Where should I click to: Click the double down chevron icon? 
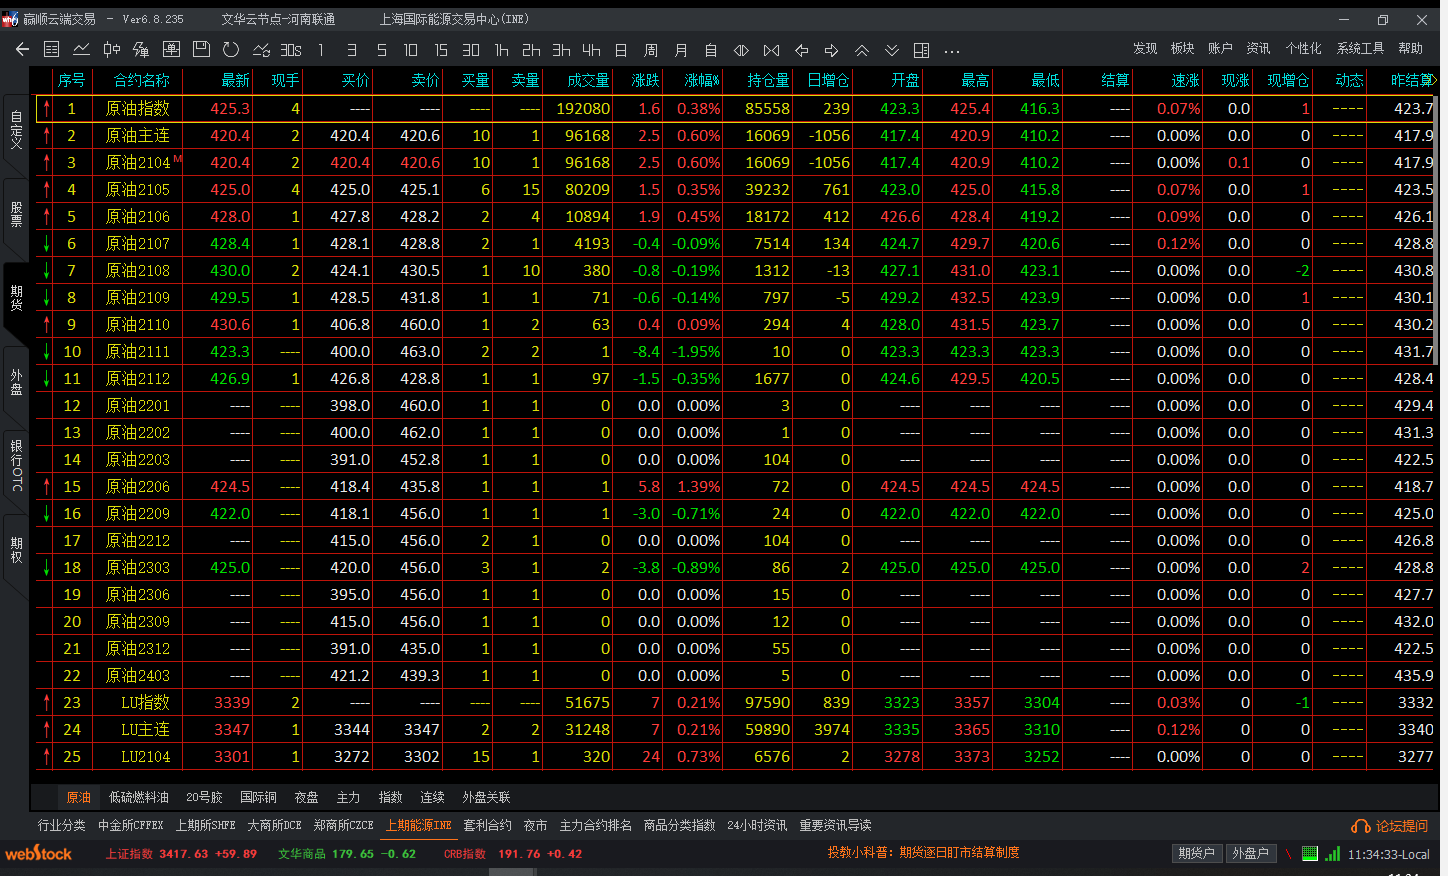pyautogui.click(x=891, y=50)
